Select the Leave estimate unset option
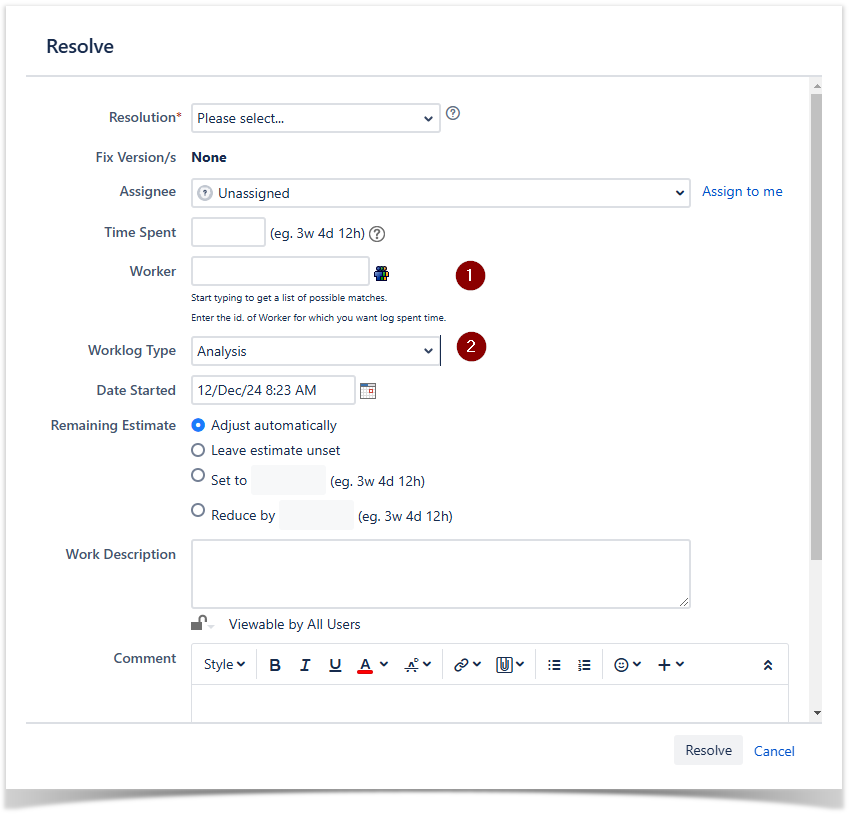The height and width of the screenshot is (818, 856). [198, 450]
